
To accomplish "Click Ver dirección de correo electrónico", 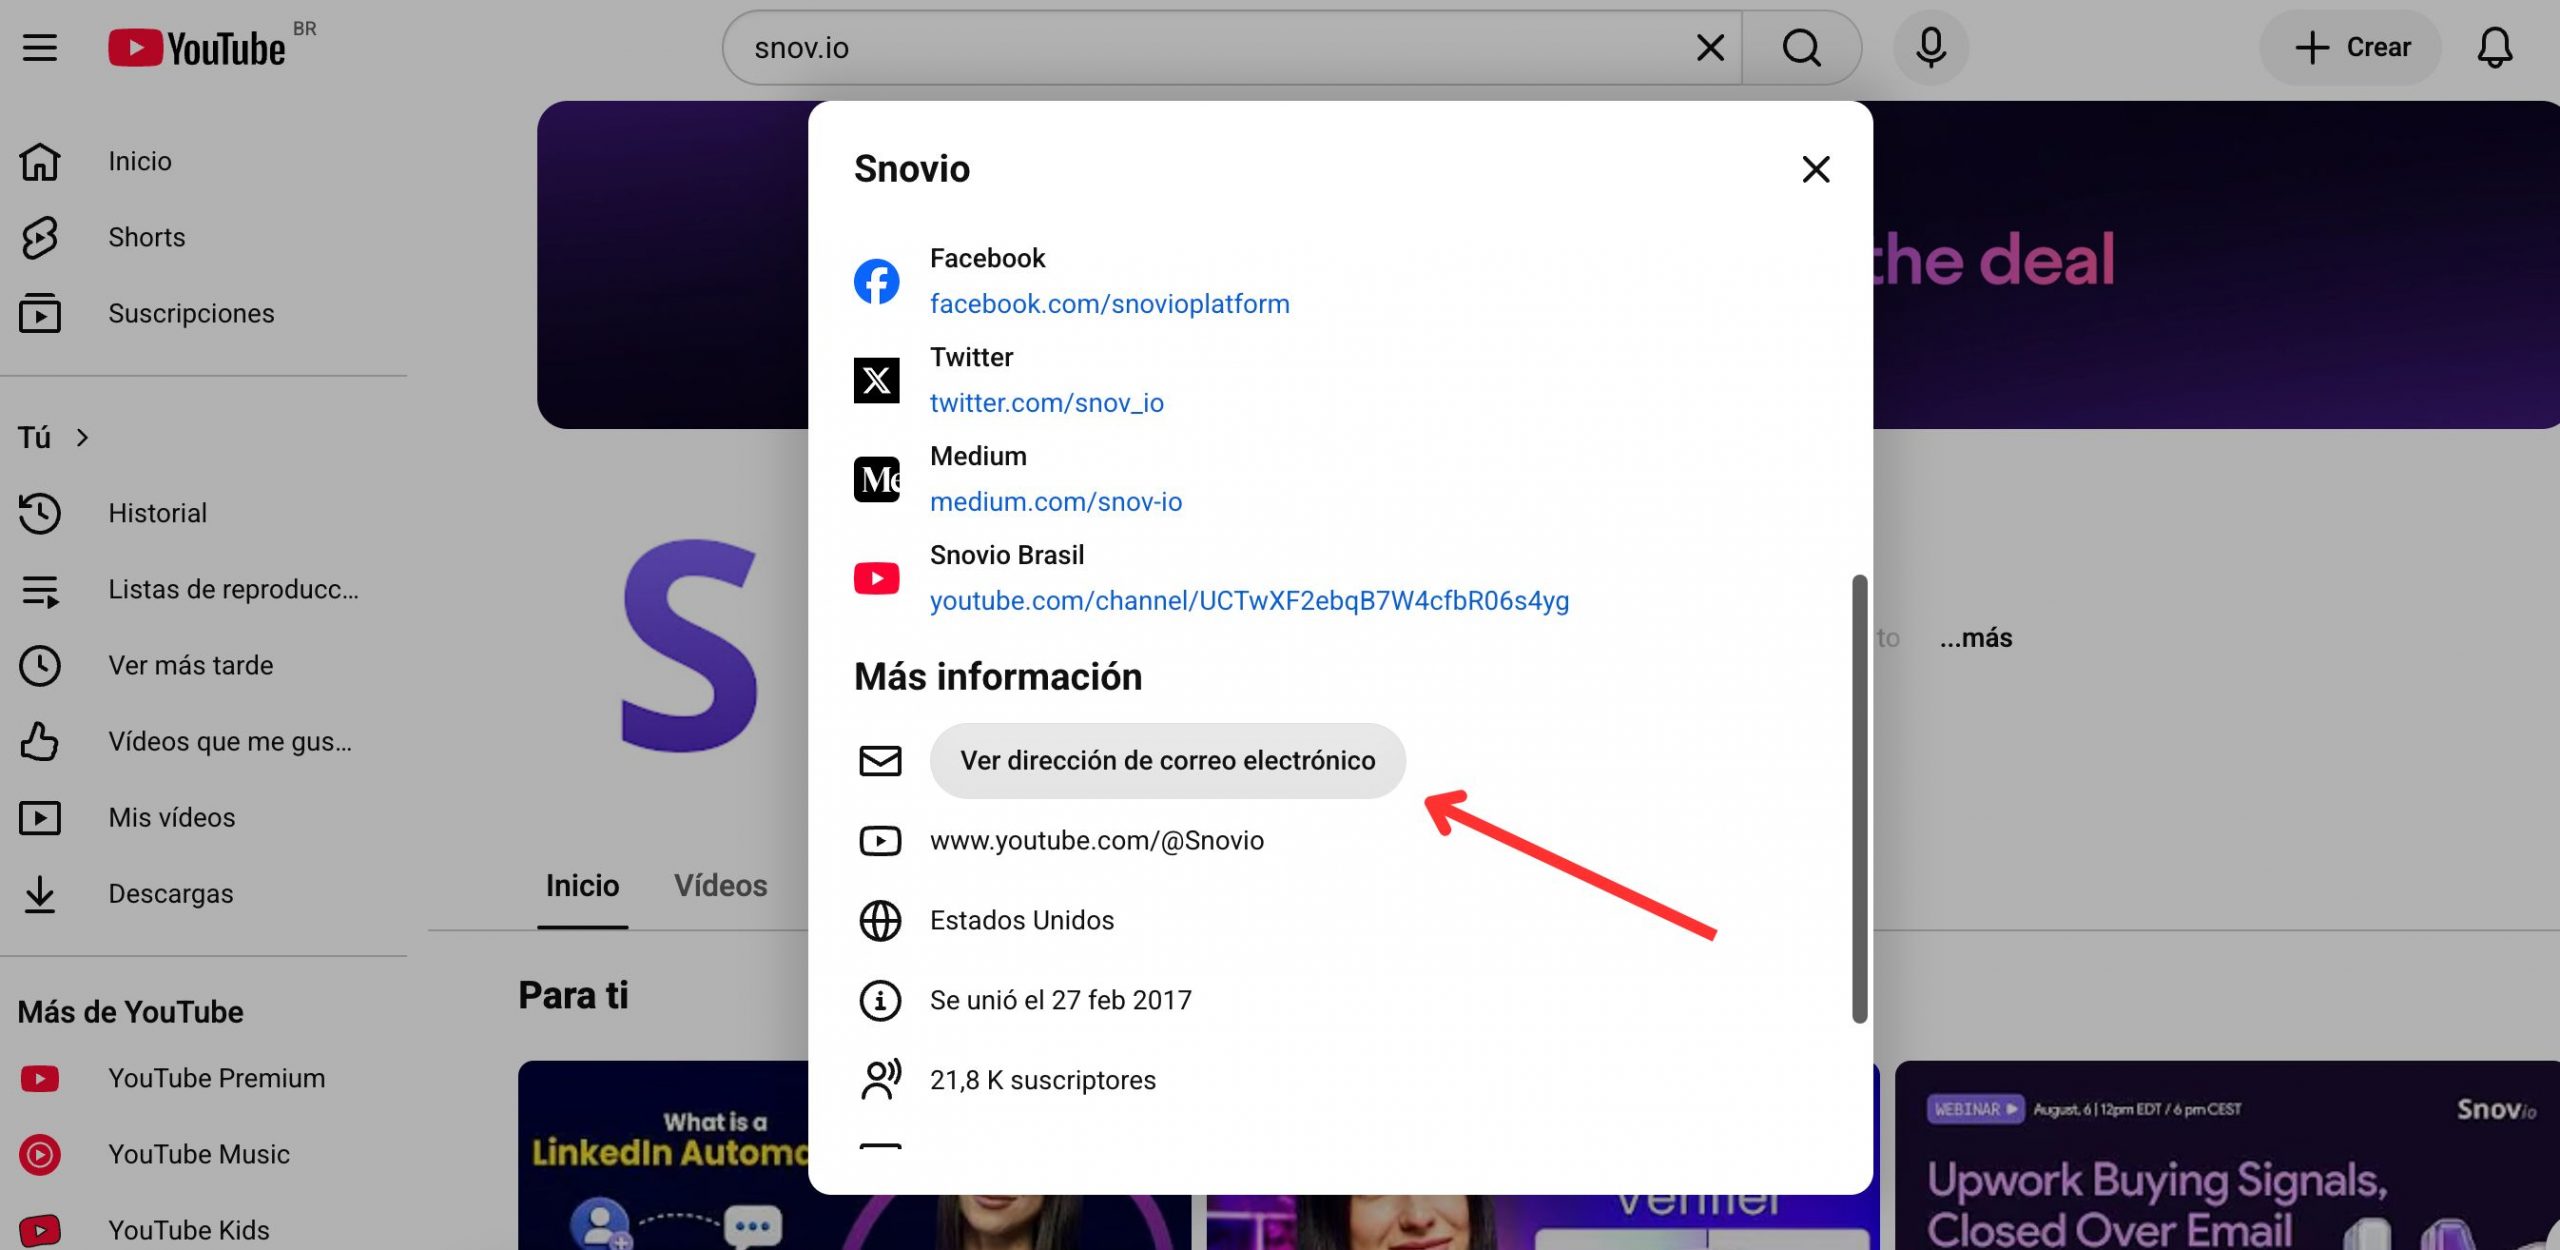I will pyautogui.click(x=1167, y=761).
